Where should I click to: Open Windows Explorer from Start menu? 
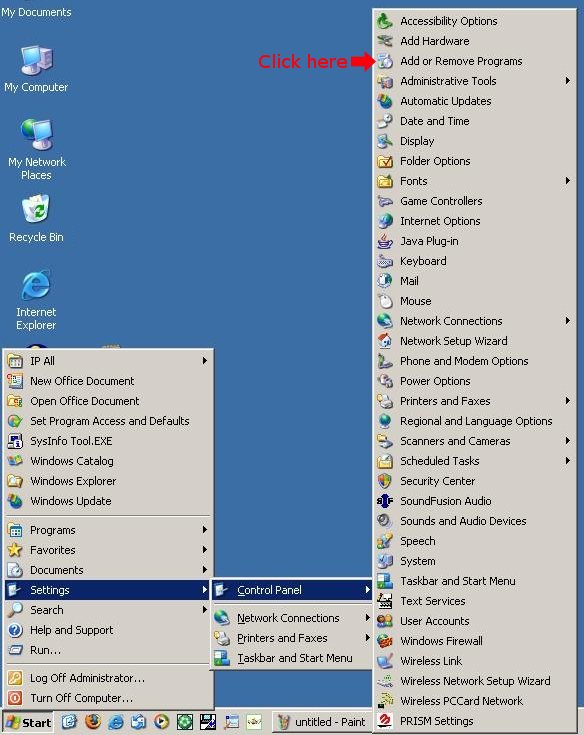click(107, 481)
